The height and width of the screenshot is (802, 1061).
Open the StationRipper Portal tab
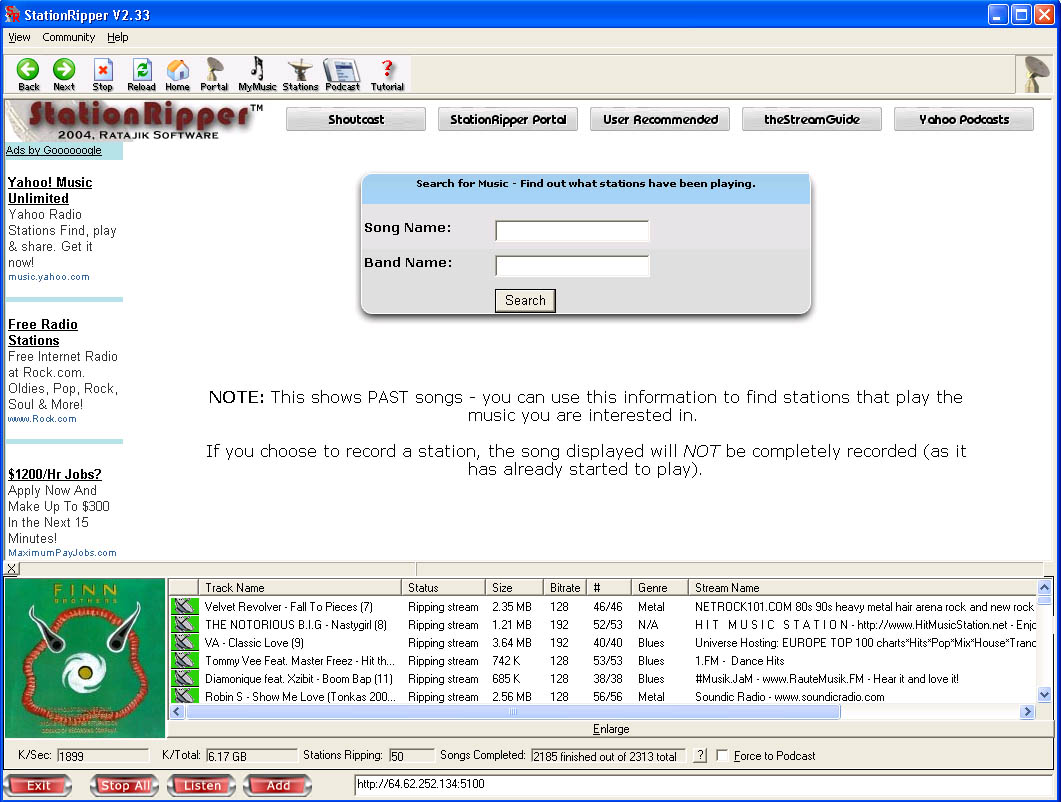click(x=507, y=119)
